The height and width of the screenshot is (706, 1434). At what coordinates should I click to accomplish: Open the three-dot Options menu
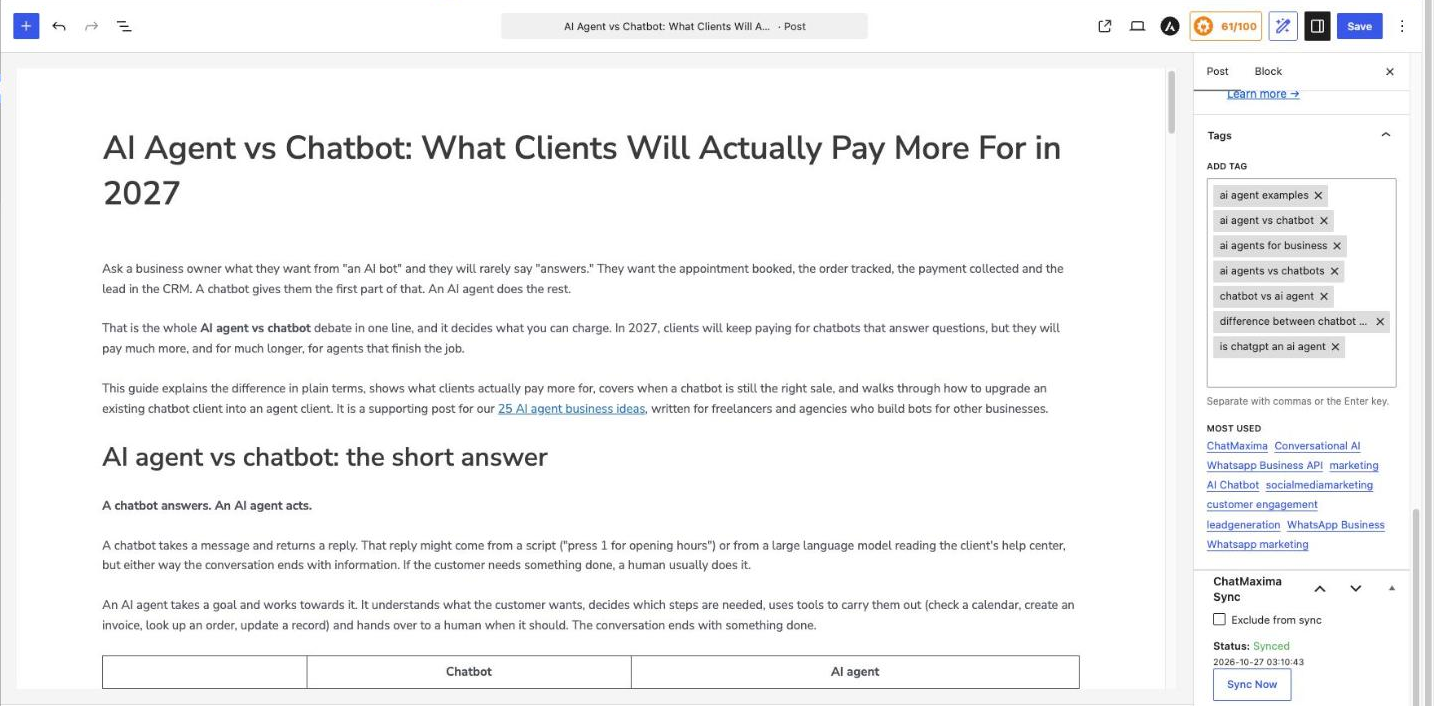coord(1402,26)
